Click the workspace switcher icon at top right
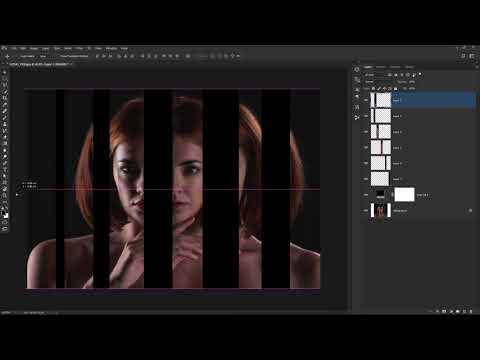 [x=472, y=56]
